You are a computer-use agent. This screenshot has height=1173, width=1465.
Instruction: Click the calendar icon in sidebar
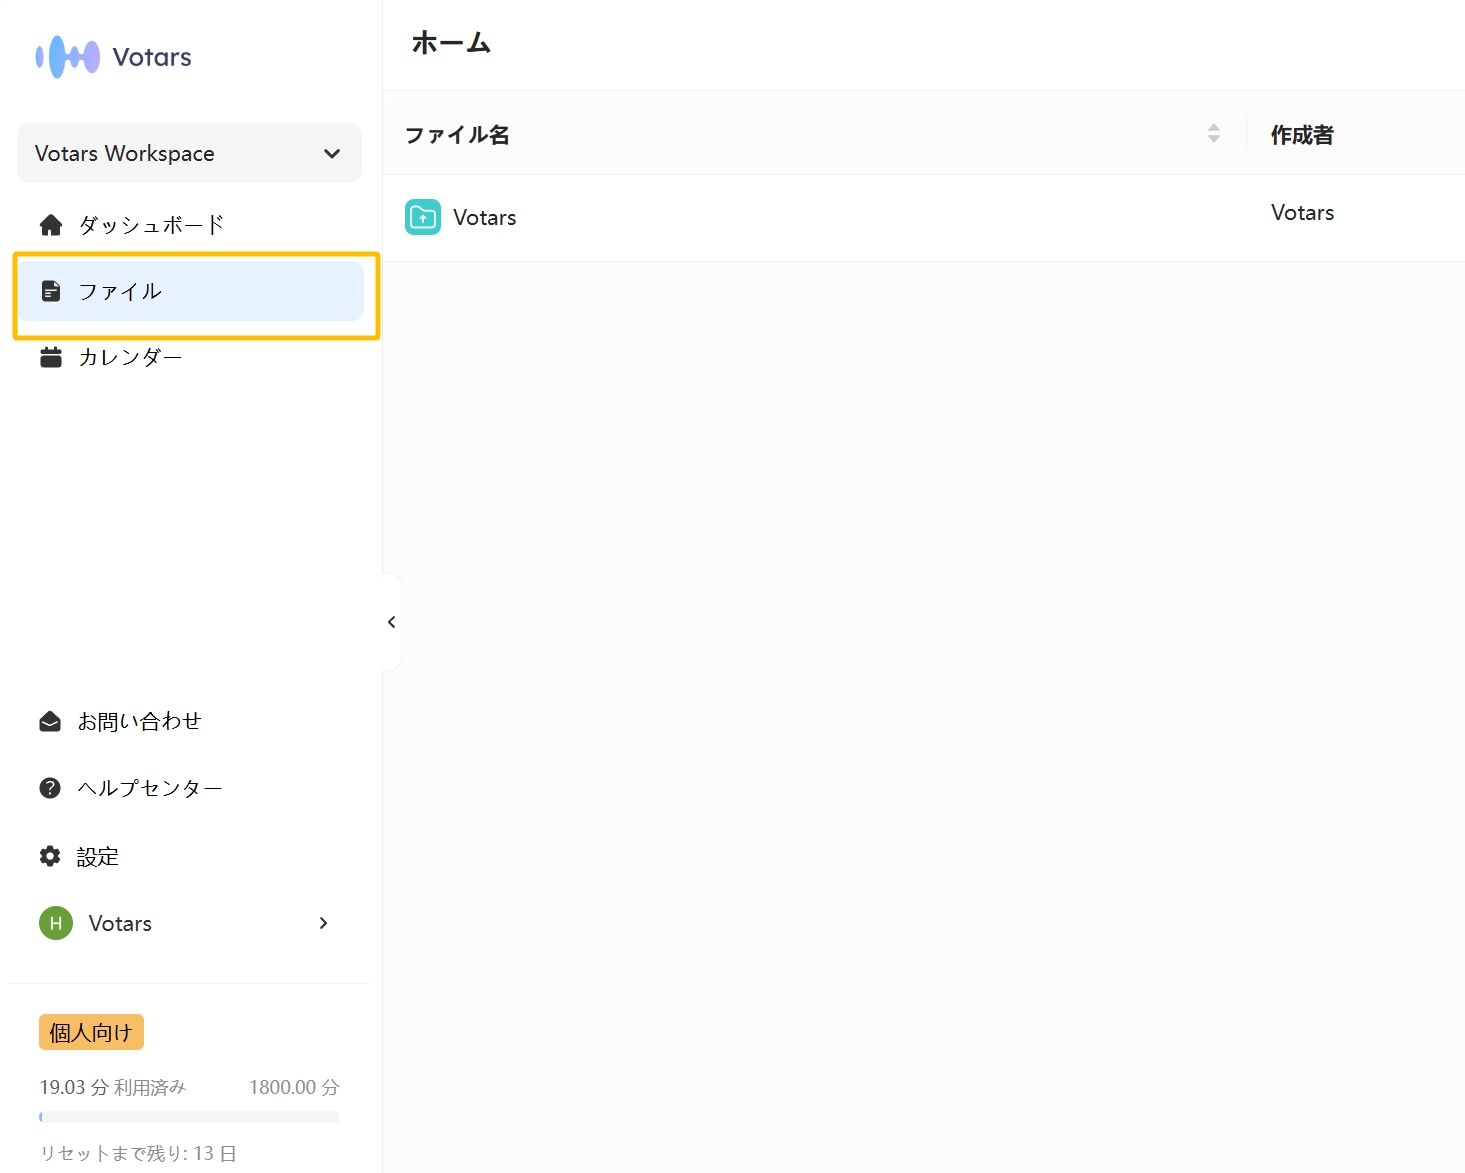pos(51,357)
